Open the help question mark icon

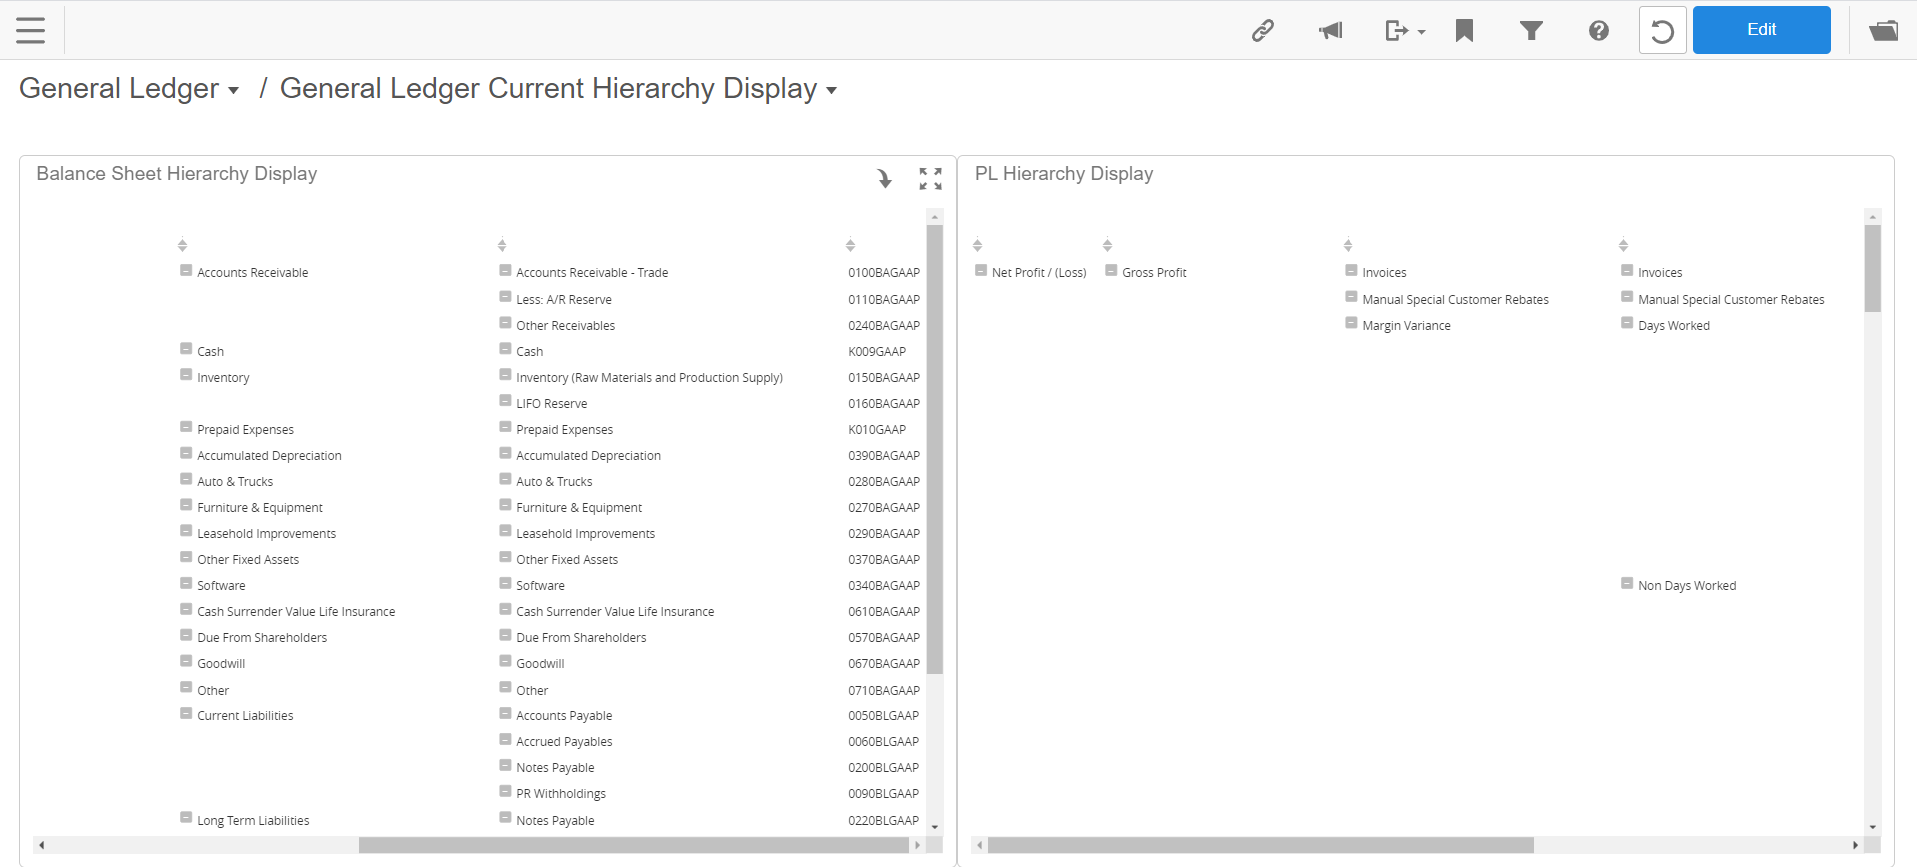tap(1599, 31)
